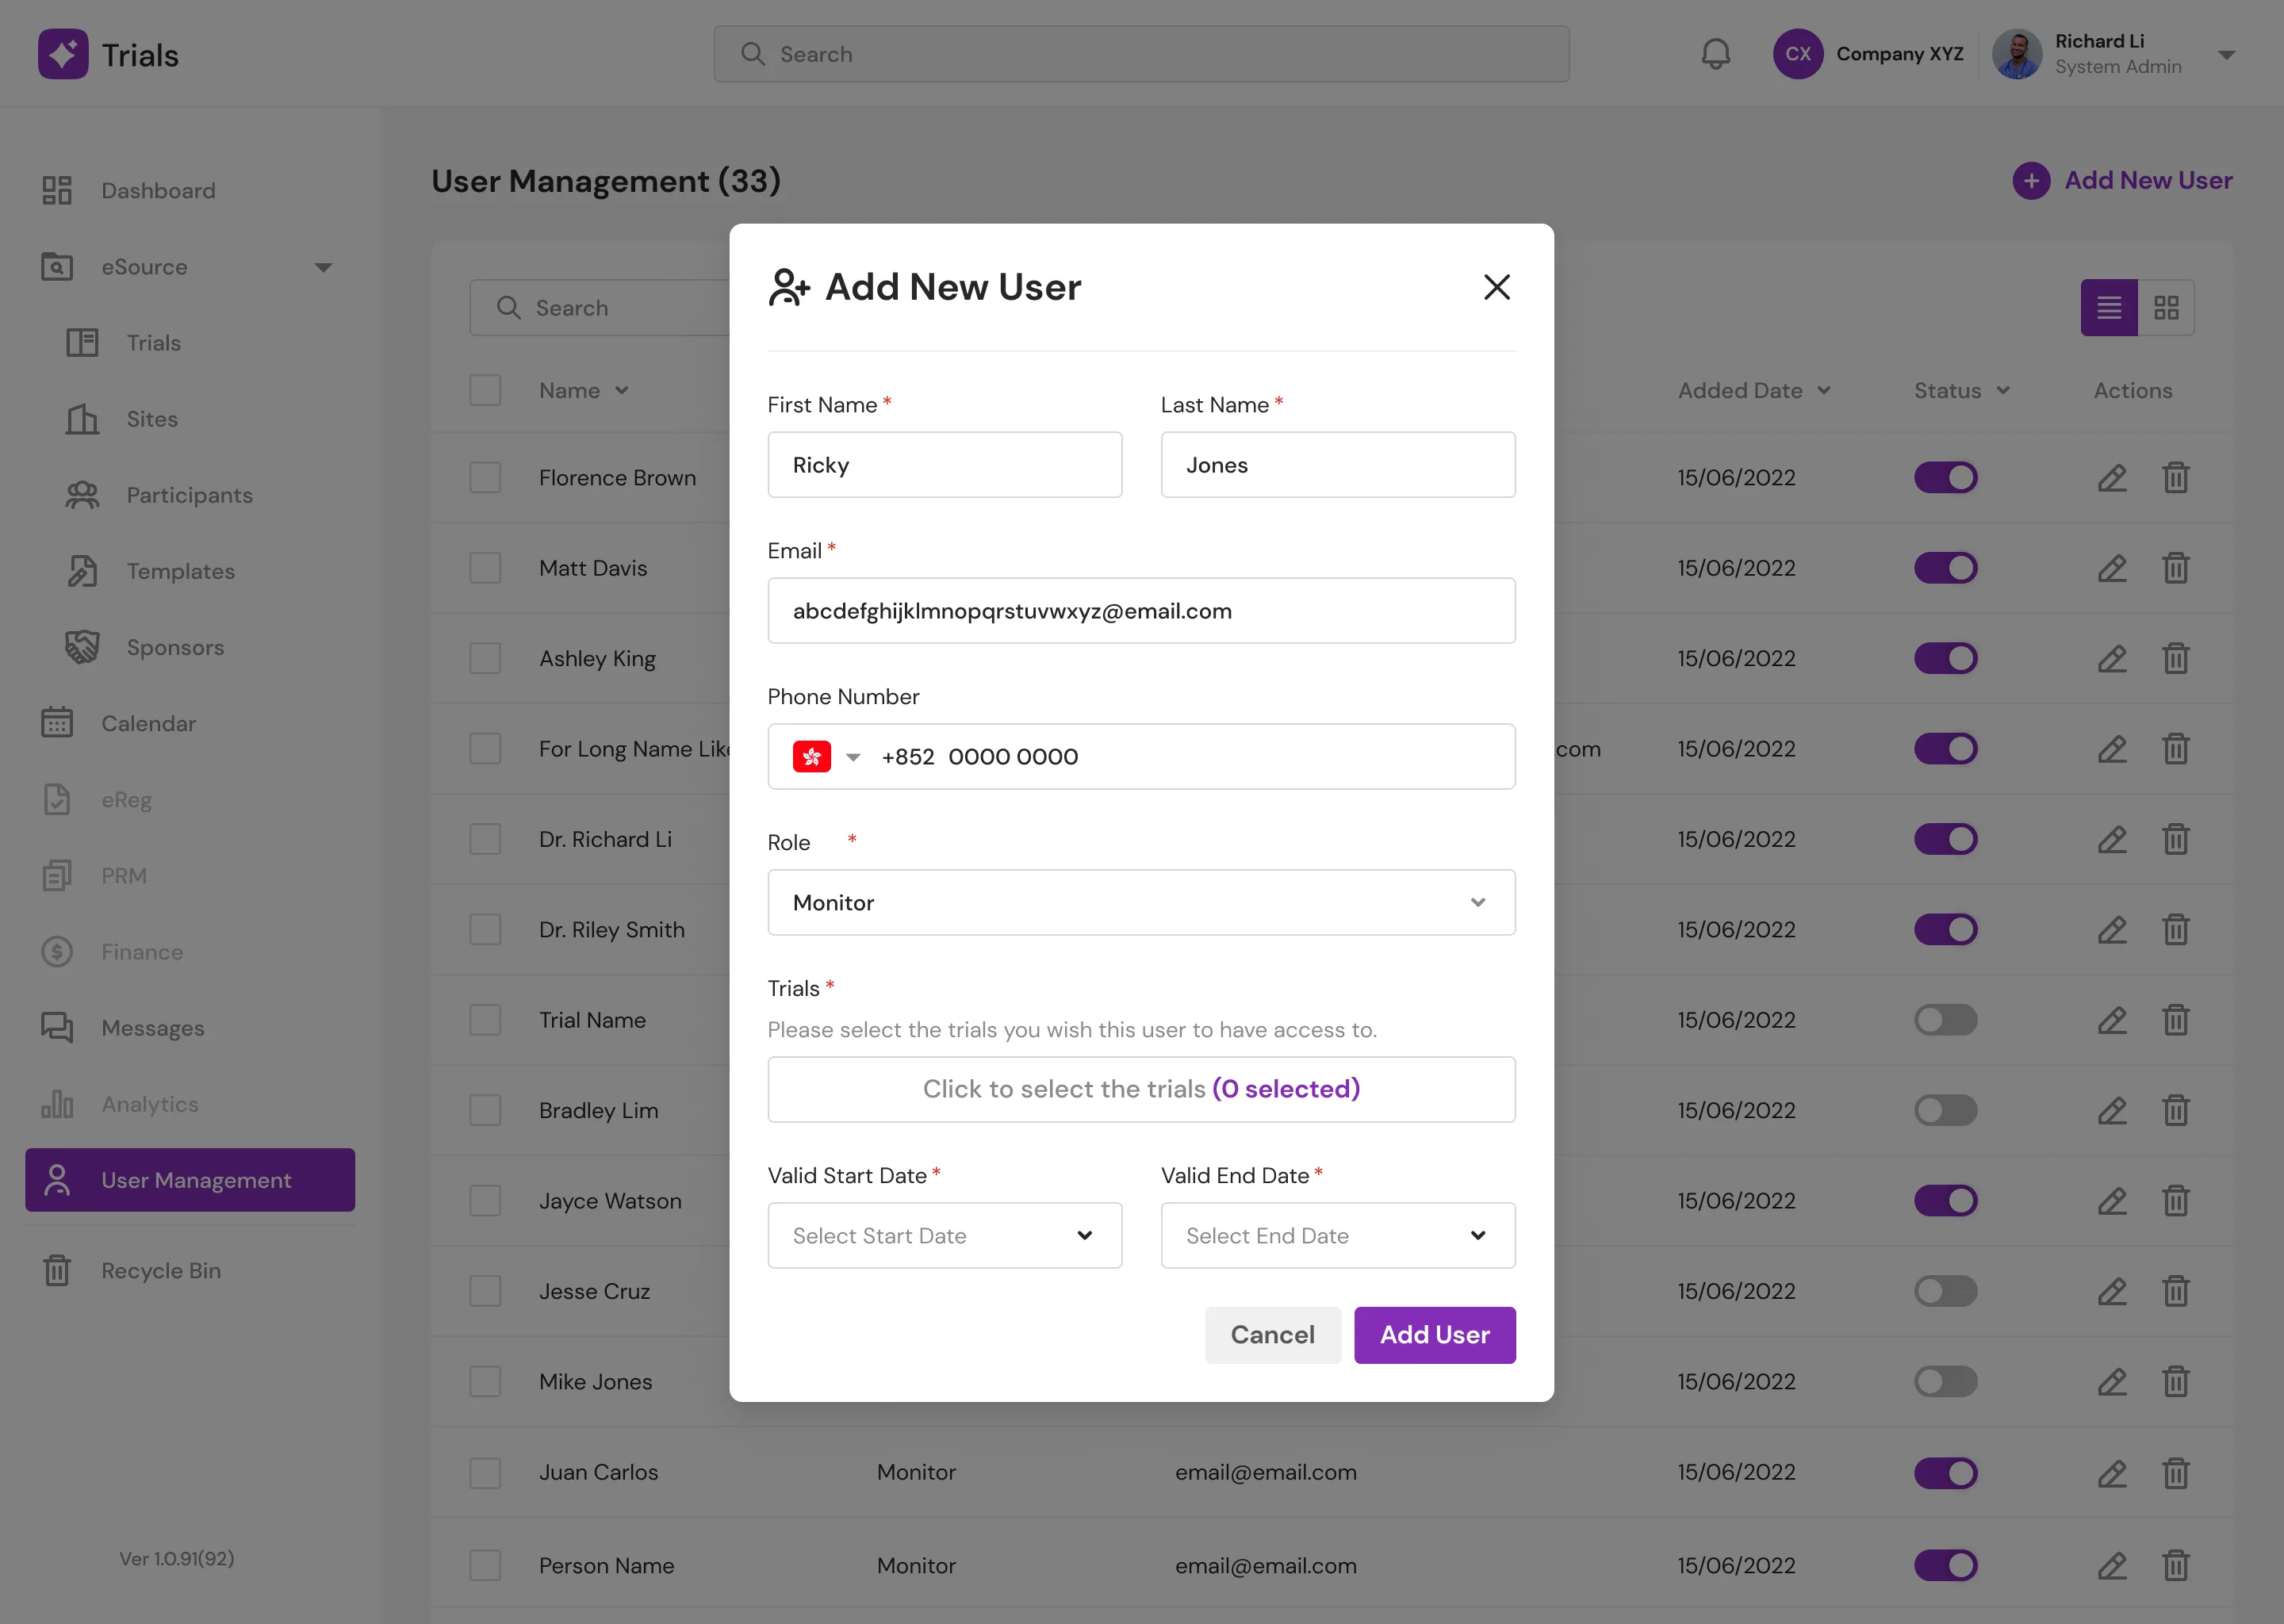
Task: Disable the Matt Davis status toggle
Action: pyautogui.click(x=1945, y=568)
